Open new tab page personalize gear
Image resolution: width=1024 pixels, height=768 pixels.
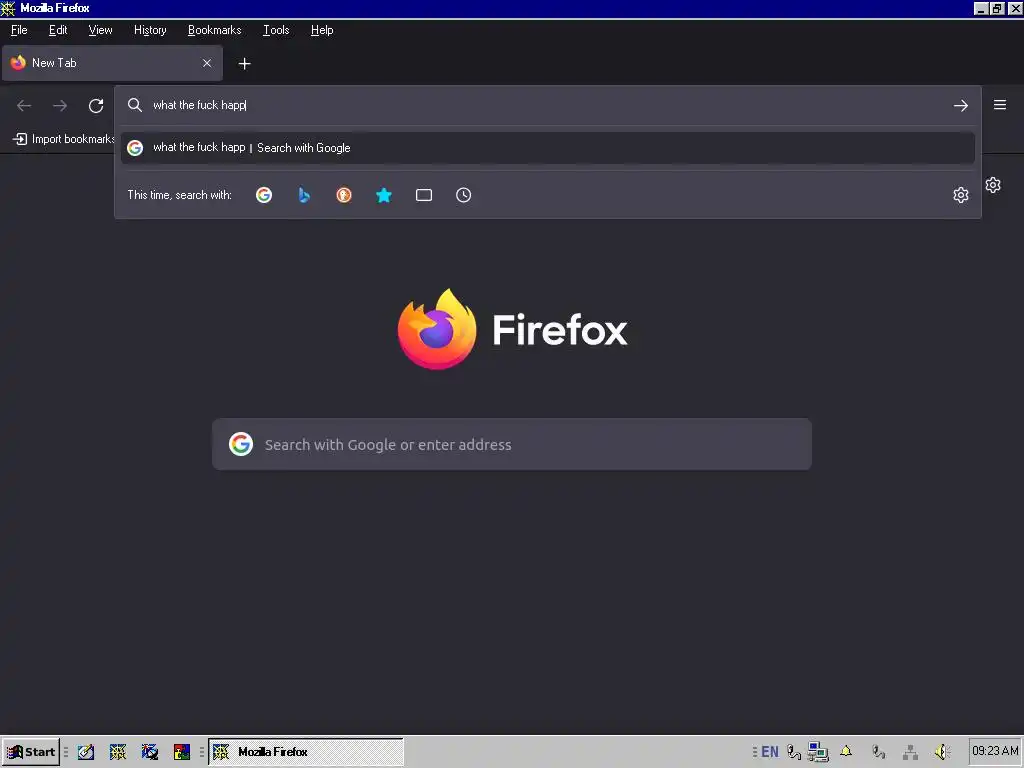tap(993, 185)
